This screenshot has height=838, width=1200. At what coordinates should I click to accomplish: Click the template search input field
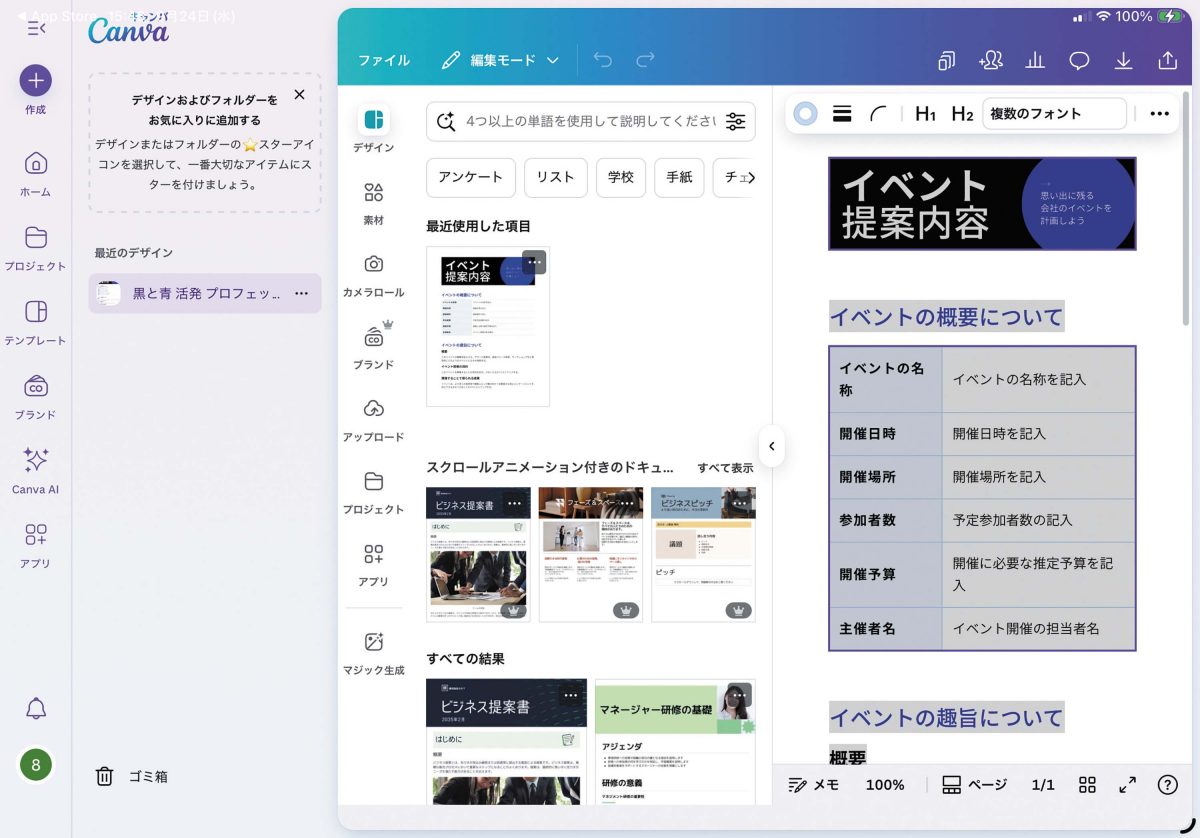coord(590,122)
